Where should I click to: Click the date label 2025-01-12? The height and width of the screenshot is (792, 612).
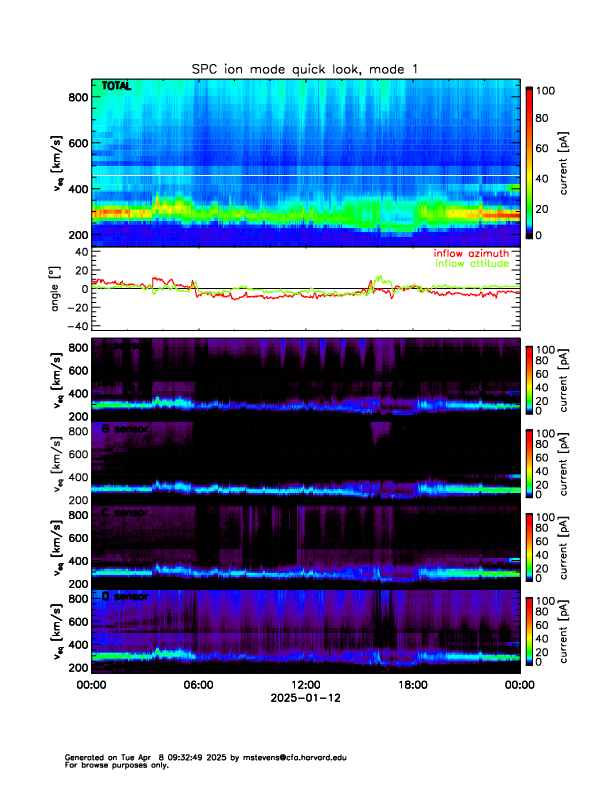tap(305, 697)
